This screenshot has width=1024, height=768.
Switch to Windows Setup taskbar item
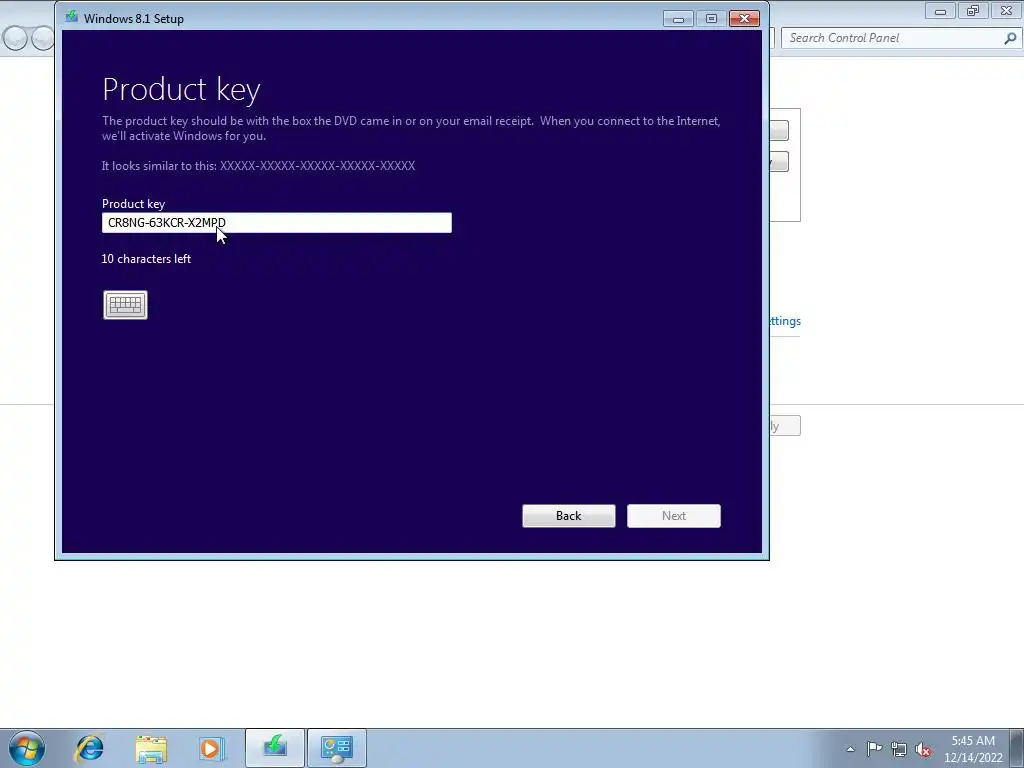(x=275, y=748)
